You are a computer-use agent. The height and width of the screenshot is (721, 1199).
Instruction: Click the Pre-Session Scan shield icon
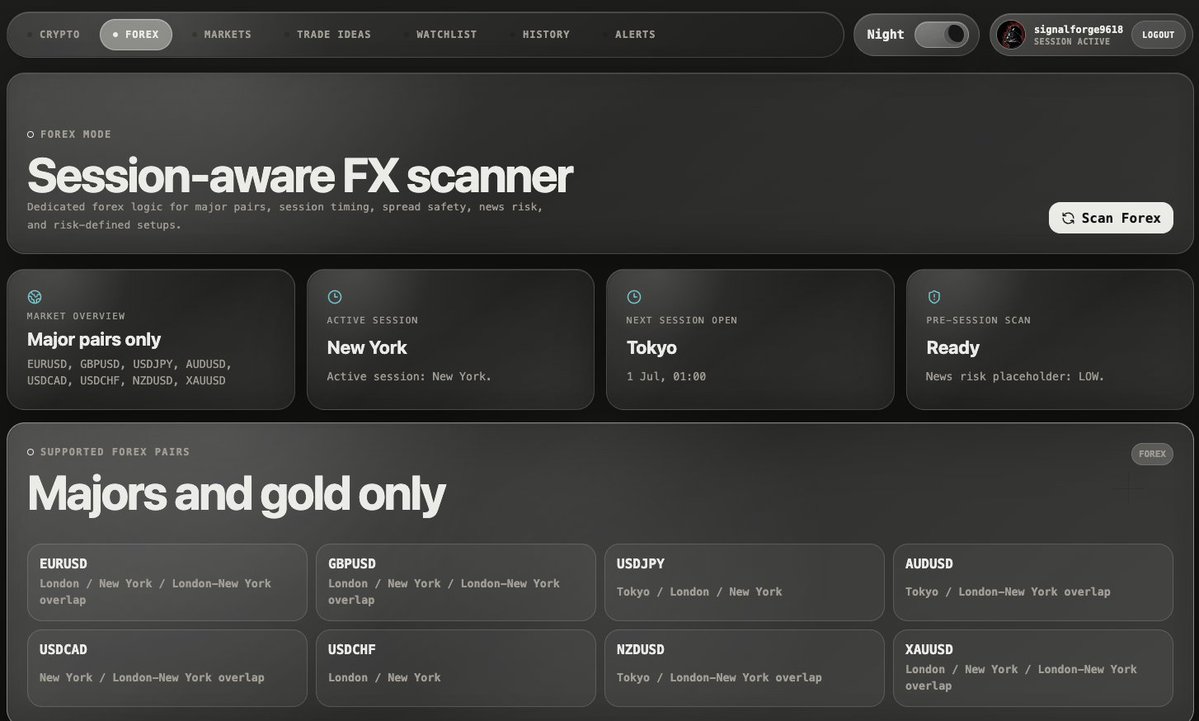click(934, 297)
